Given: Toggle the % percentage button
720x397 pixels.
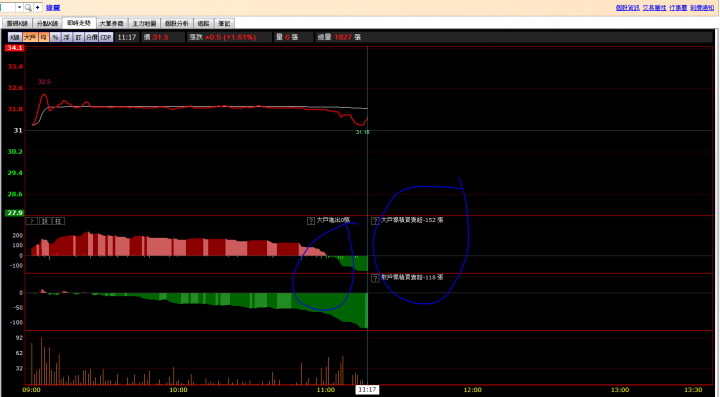Looking at the screenshot, I should click(55, 37).
